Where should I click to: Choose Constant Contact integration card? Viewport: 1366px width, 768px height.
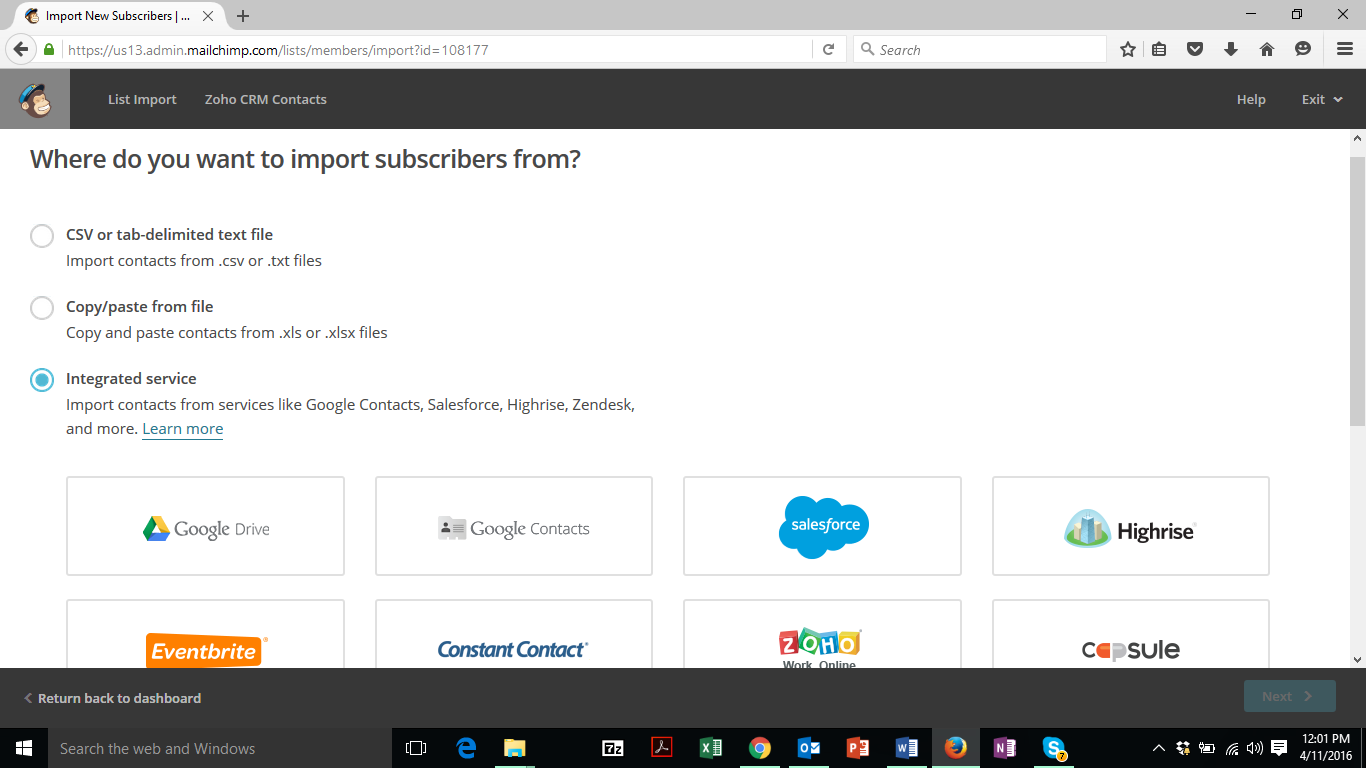[514, 634]
